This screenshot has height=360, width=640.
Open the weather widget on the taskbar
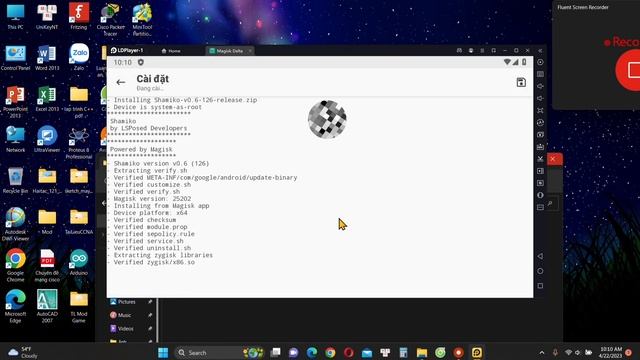click(23, 353)
